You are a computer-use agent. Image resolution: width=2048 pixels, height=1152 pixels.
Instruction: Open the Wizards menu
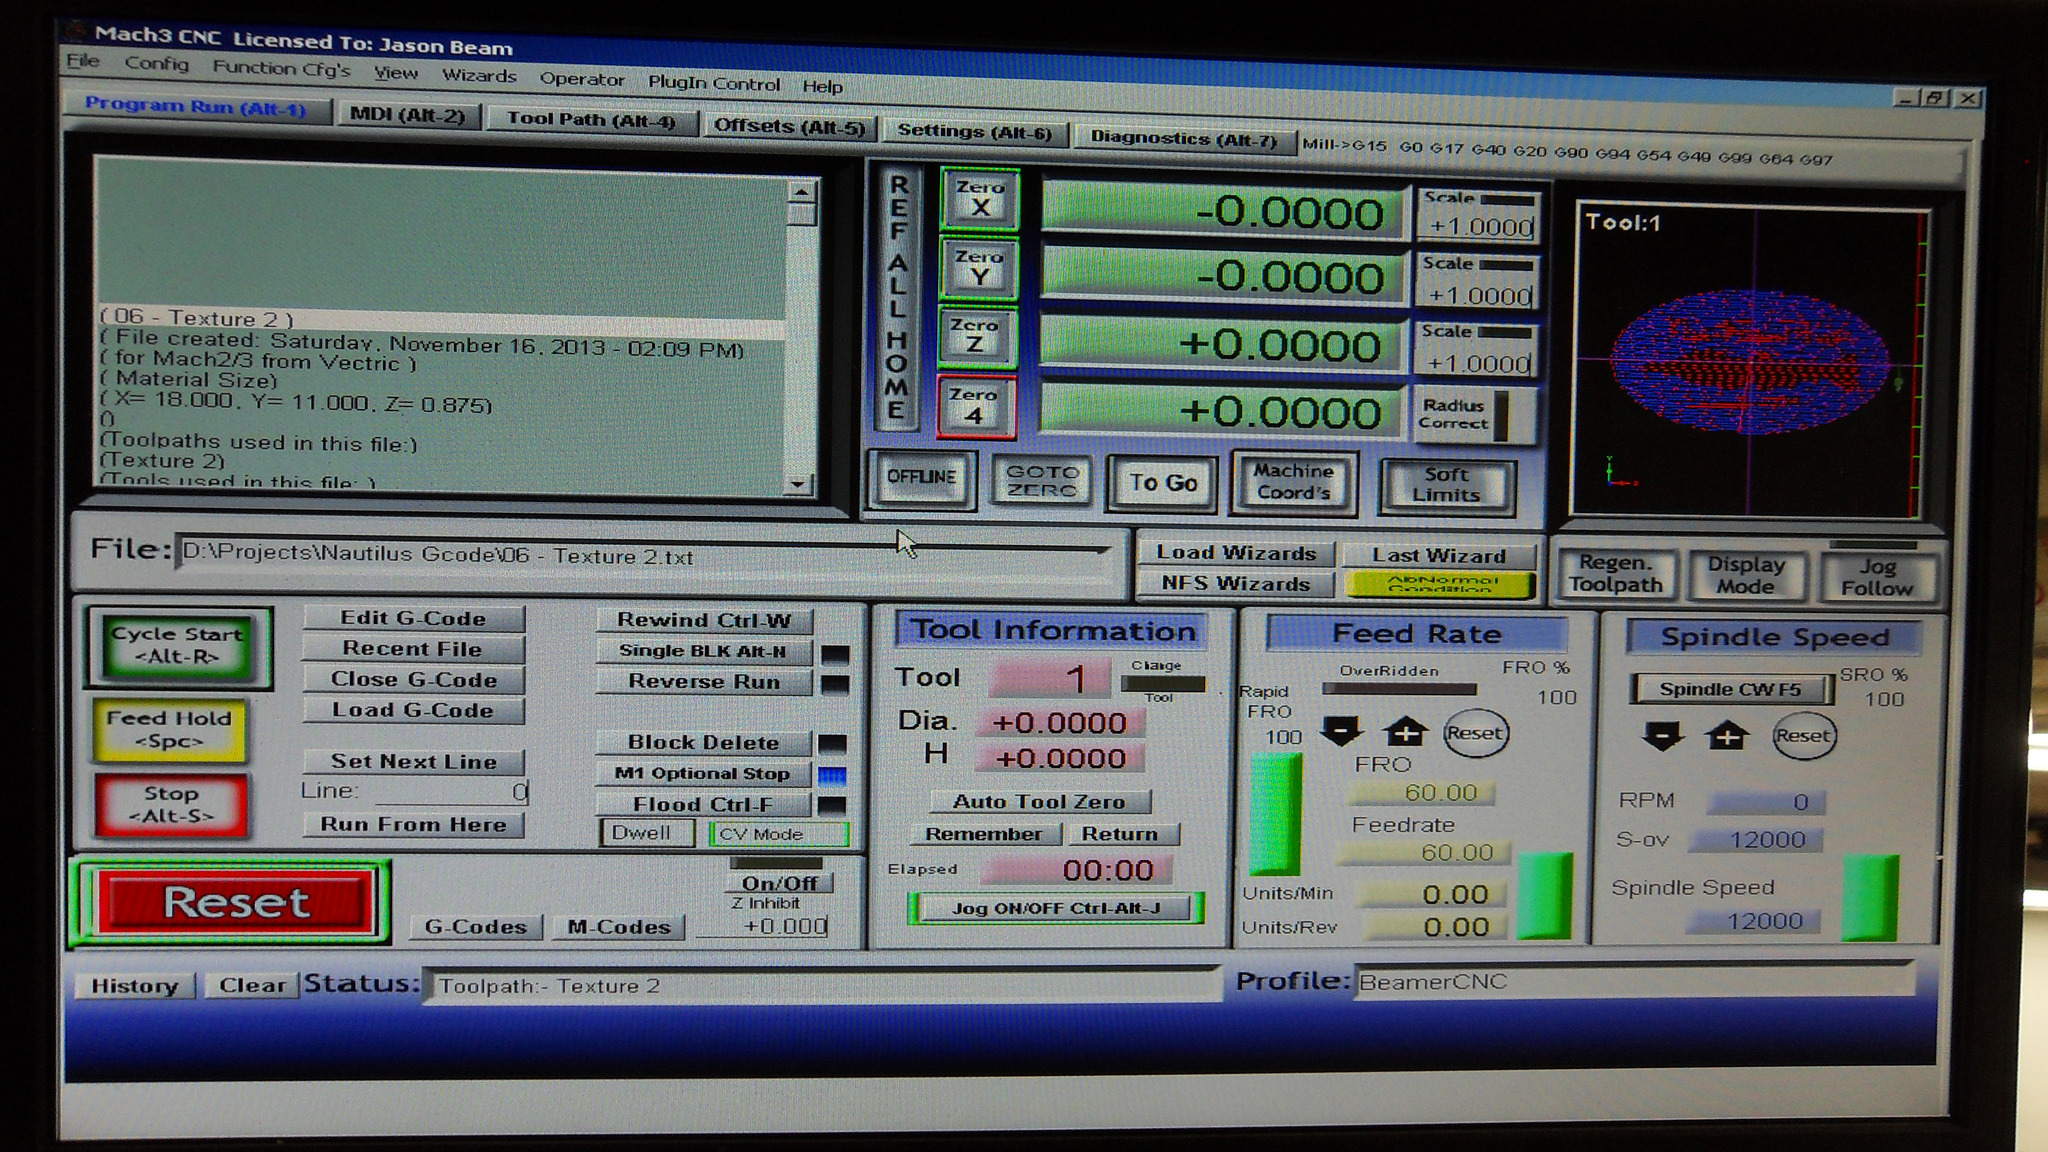[x=479, y=76]
